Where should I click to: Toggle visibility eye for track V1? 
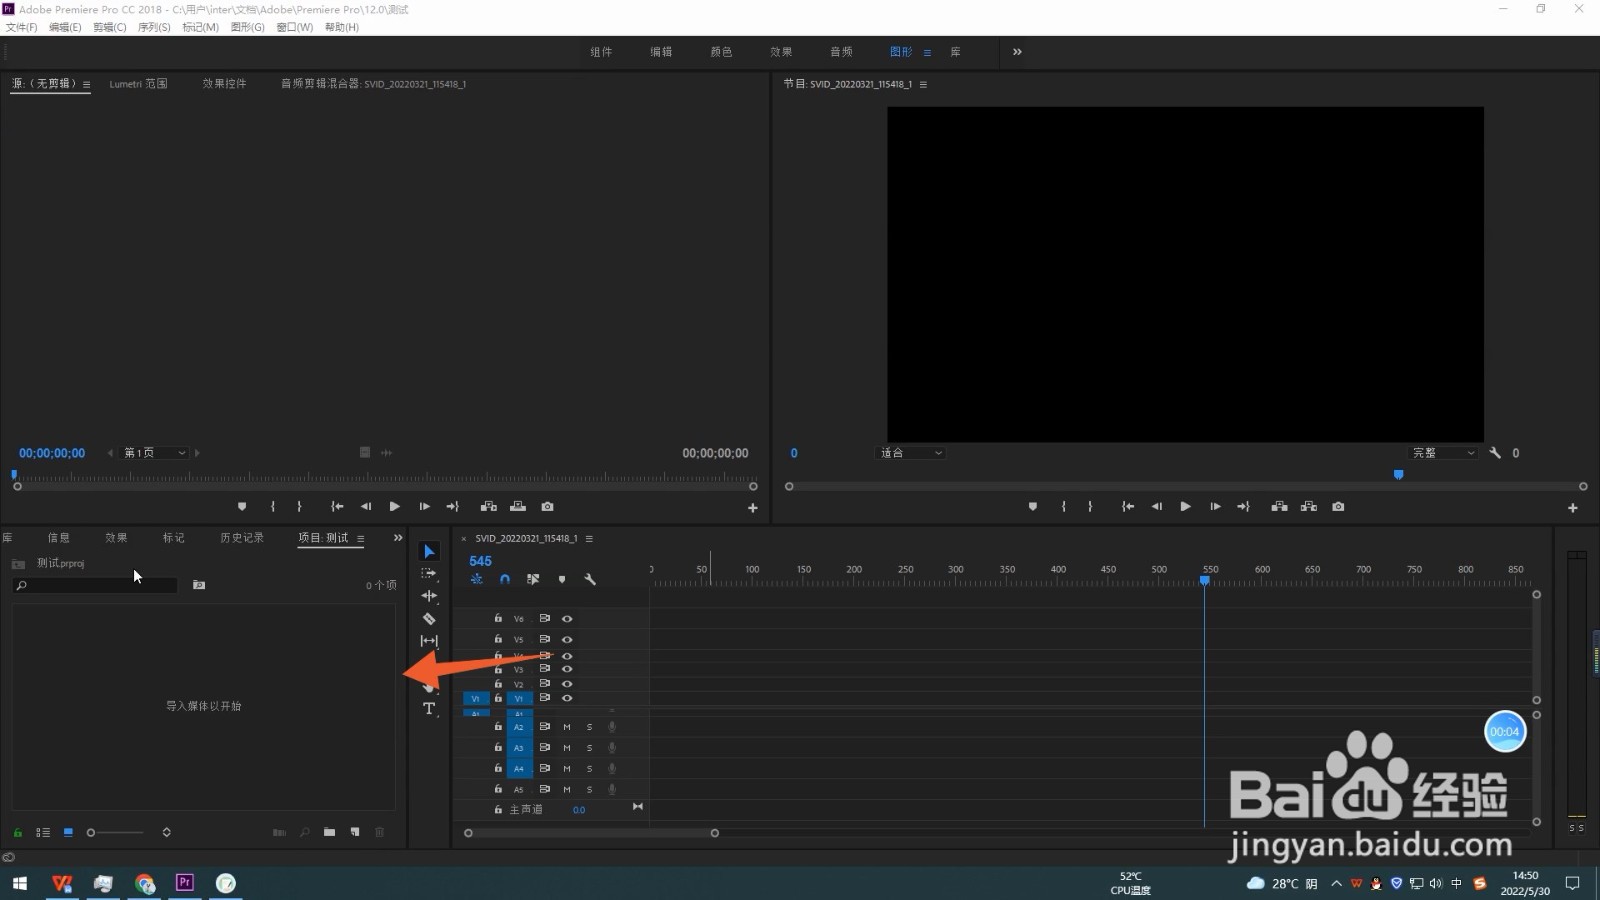tap(567, 698)
